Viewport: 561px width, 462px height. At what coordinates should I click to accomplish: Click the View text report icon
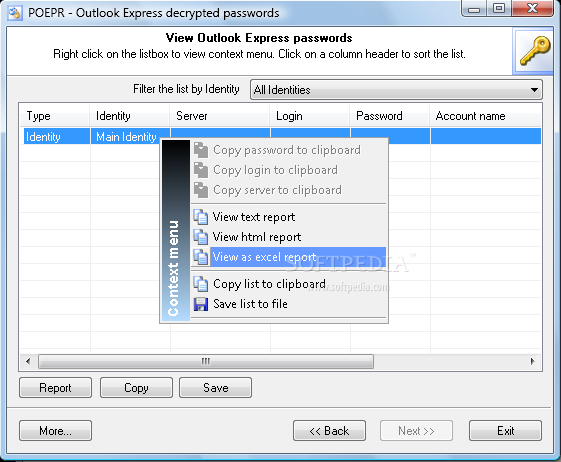201,217
